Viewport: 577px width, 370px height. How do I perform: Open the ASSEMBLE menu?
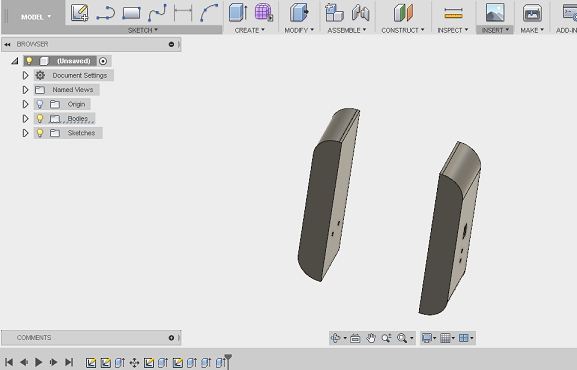(x=347, y=30)
